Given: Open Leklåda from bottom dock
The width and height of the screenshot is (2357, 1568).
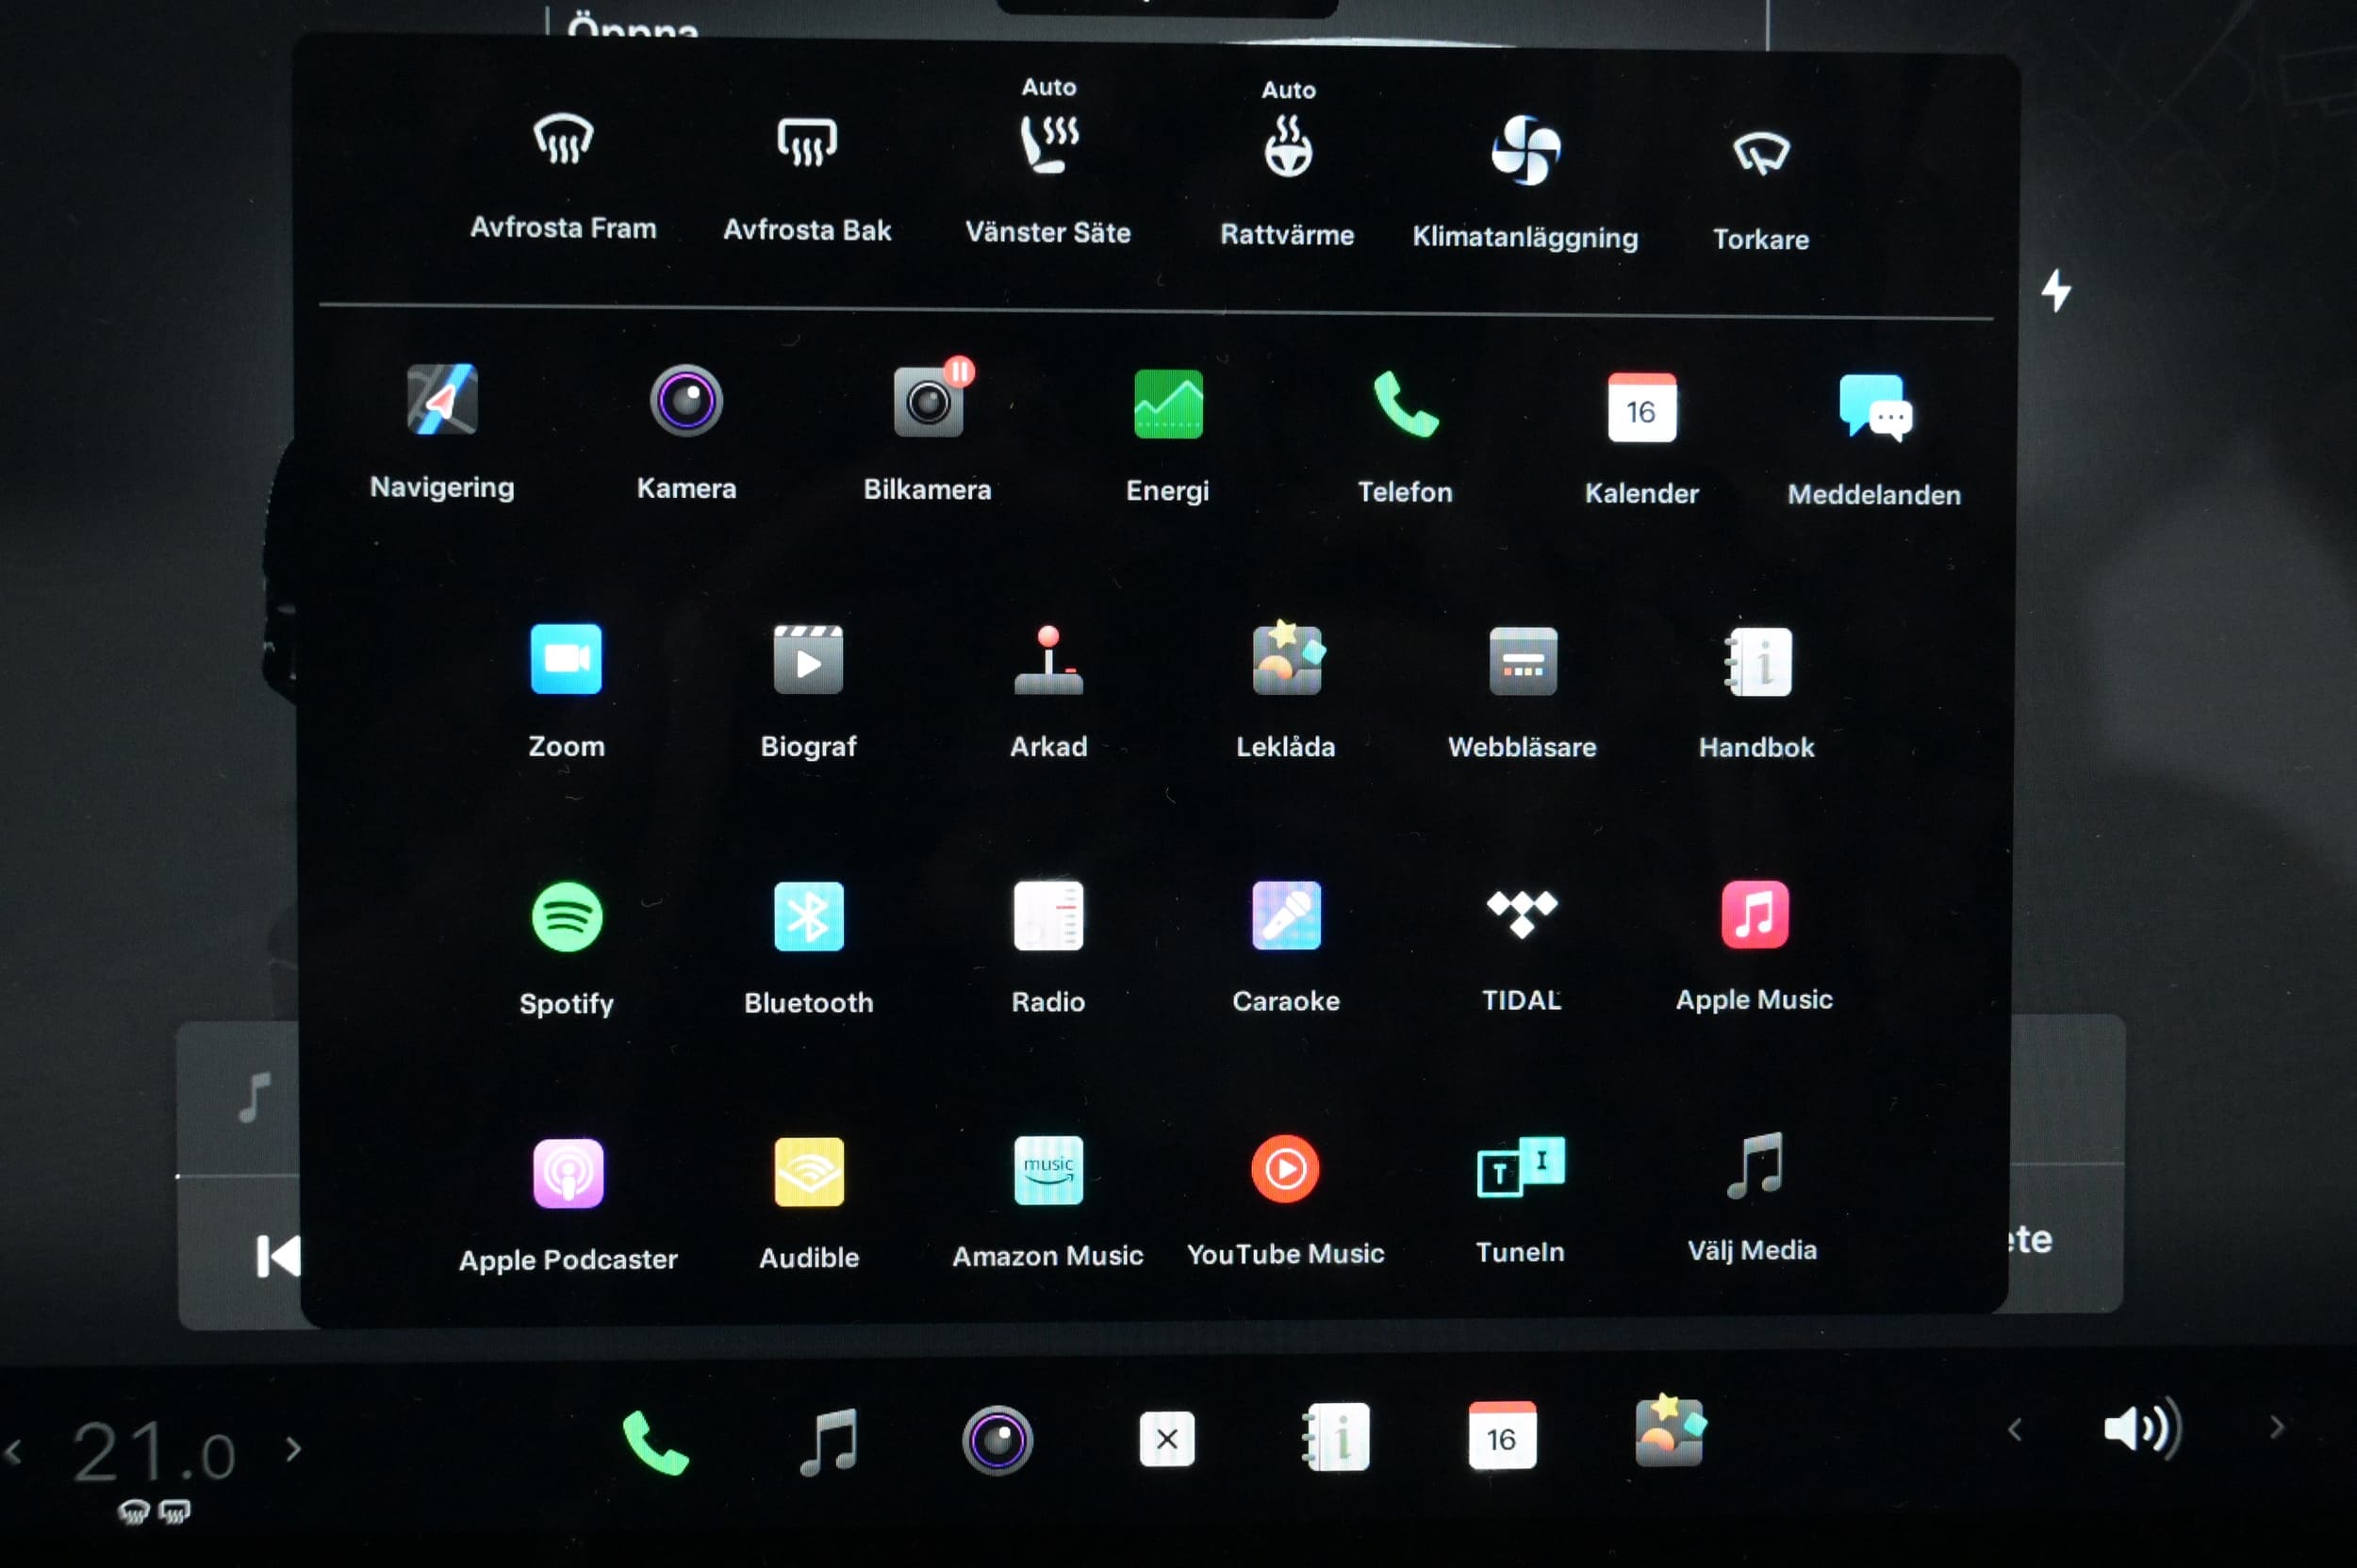Looking at the screenshot, I should tap(1670, 1430).
